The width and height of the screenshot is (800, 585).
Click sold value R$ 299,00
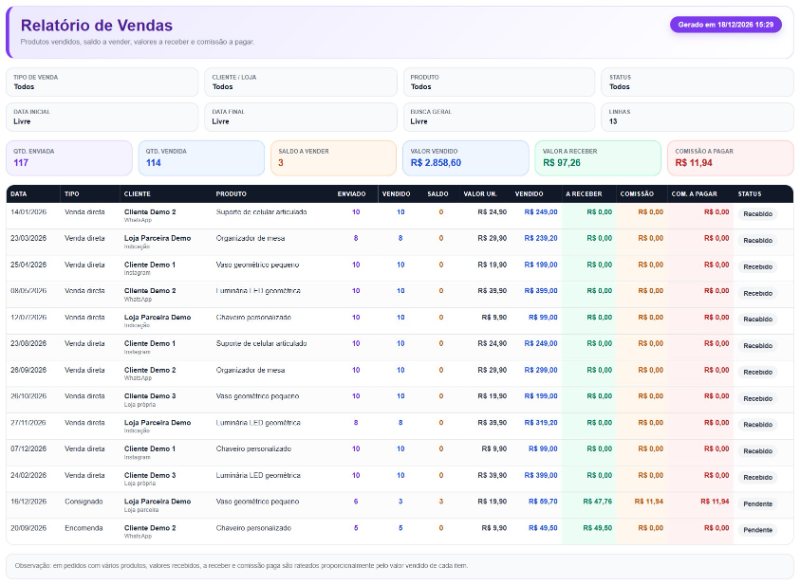click(x=541, y=370)
